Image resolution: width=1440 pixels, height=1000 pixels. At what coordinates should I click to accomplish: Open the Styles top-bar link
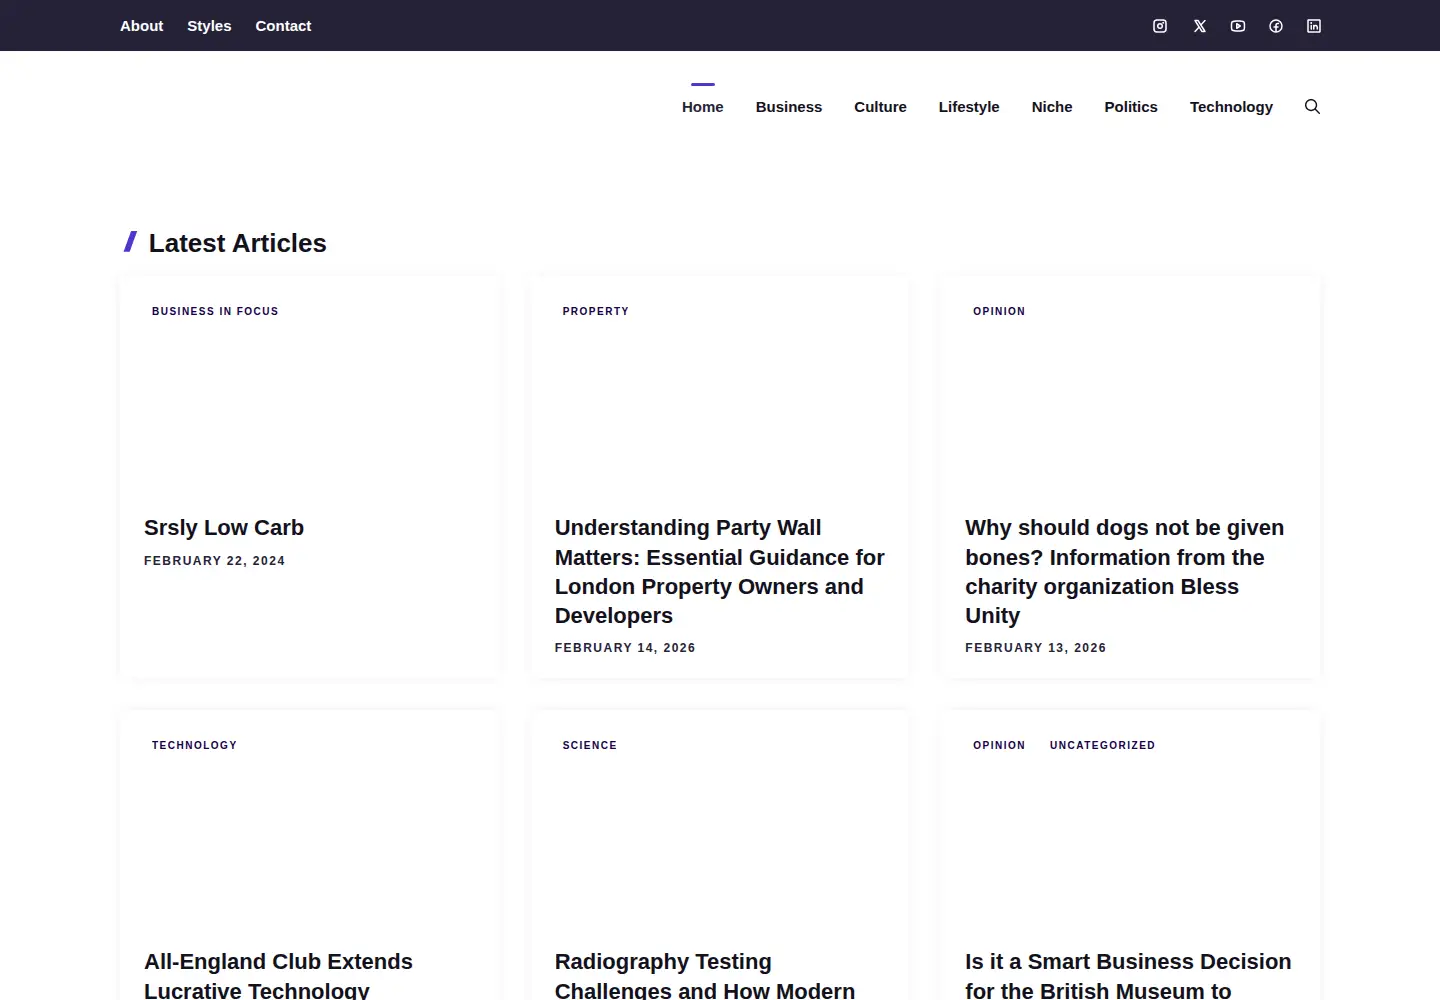[209, 26]
